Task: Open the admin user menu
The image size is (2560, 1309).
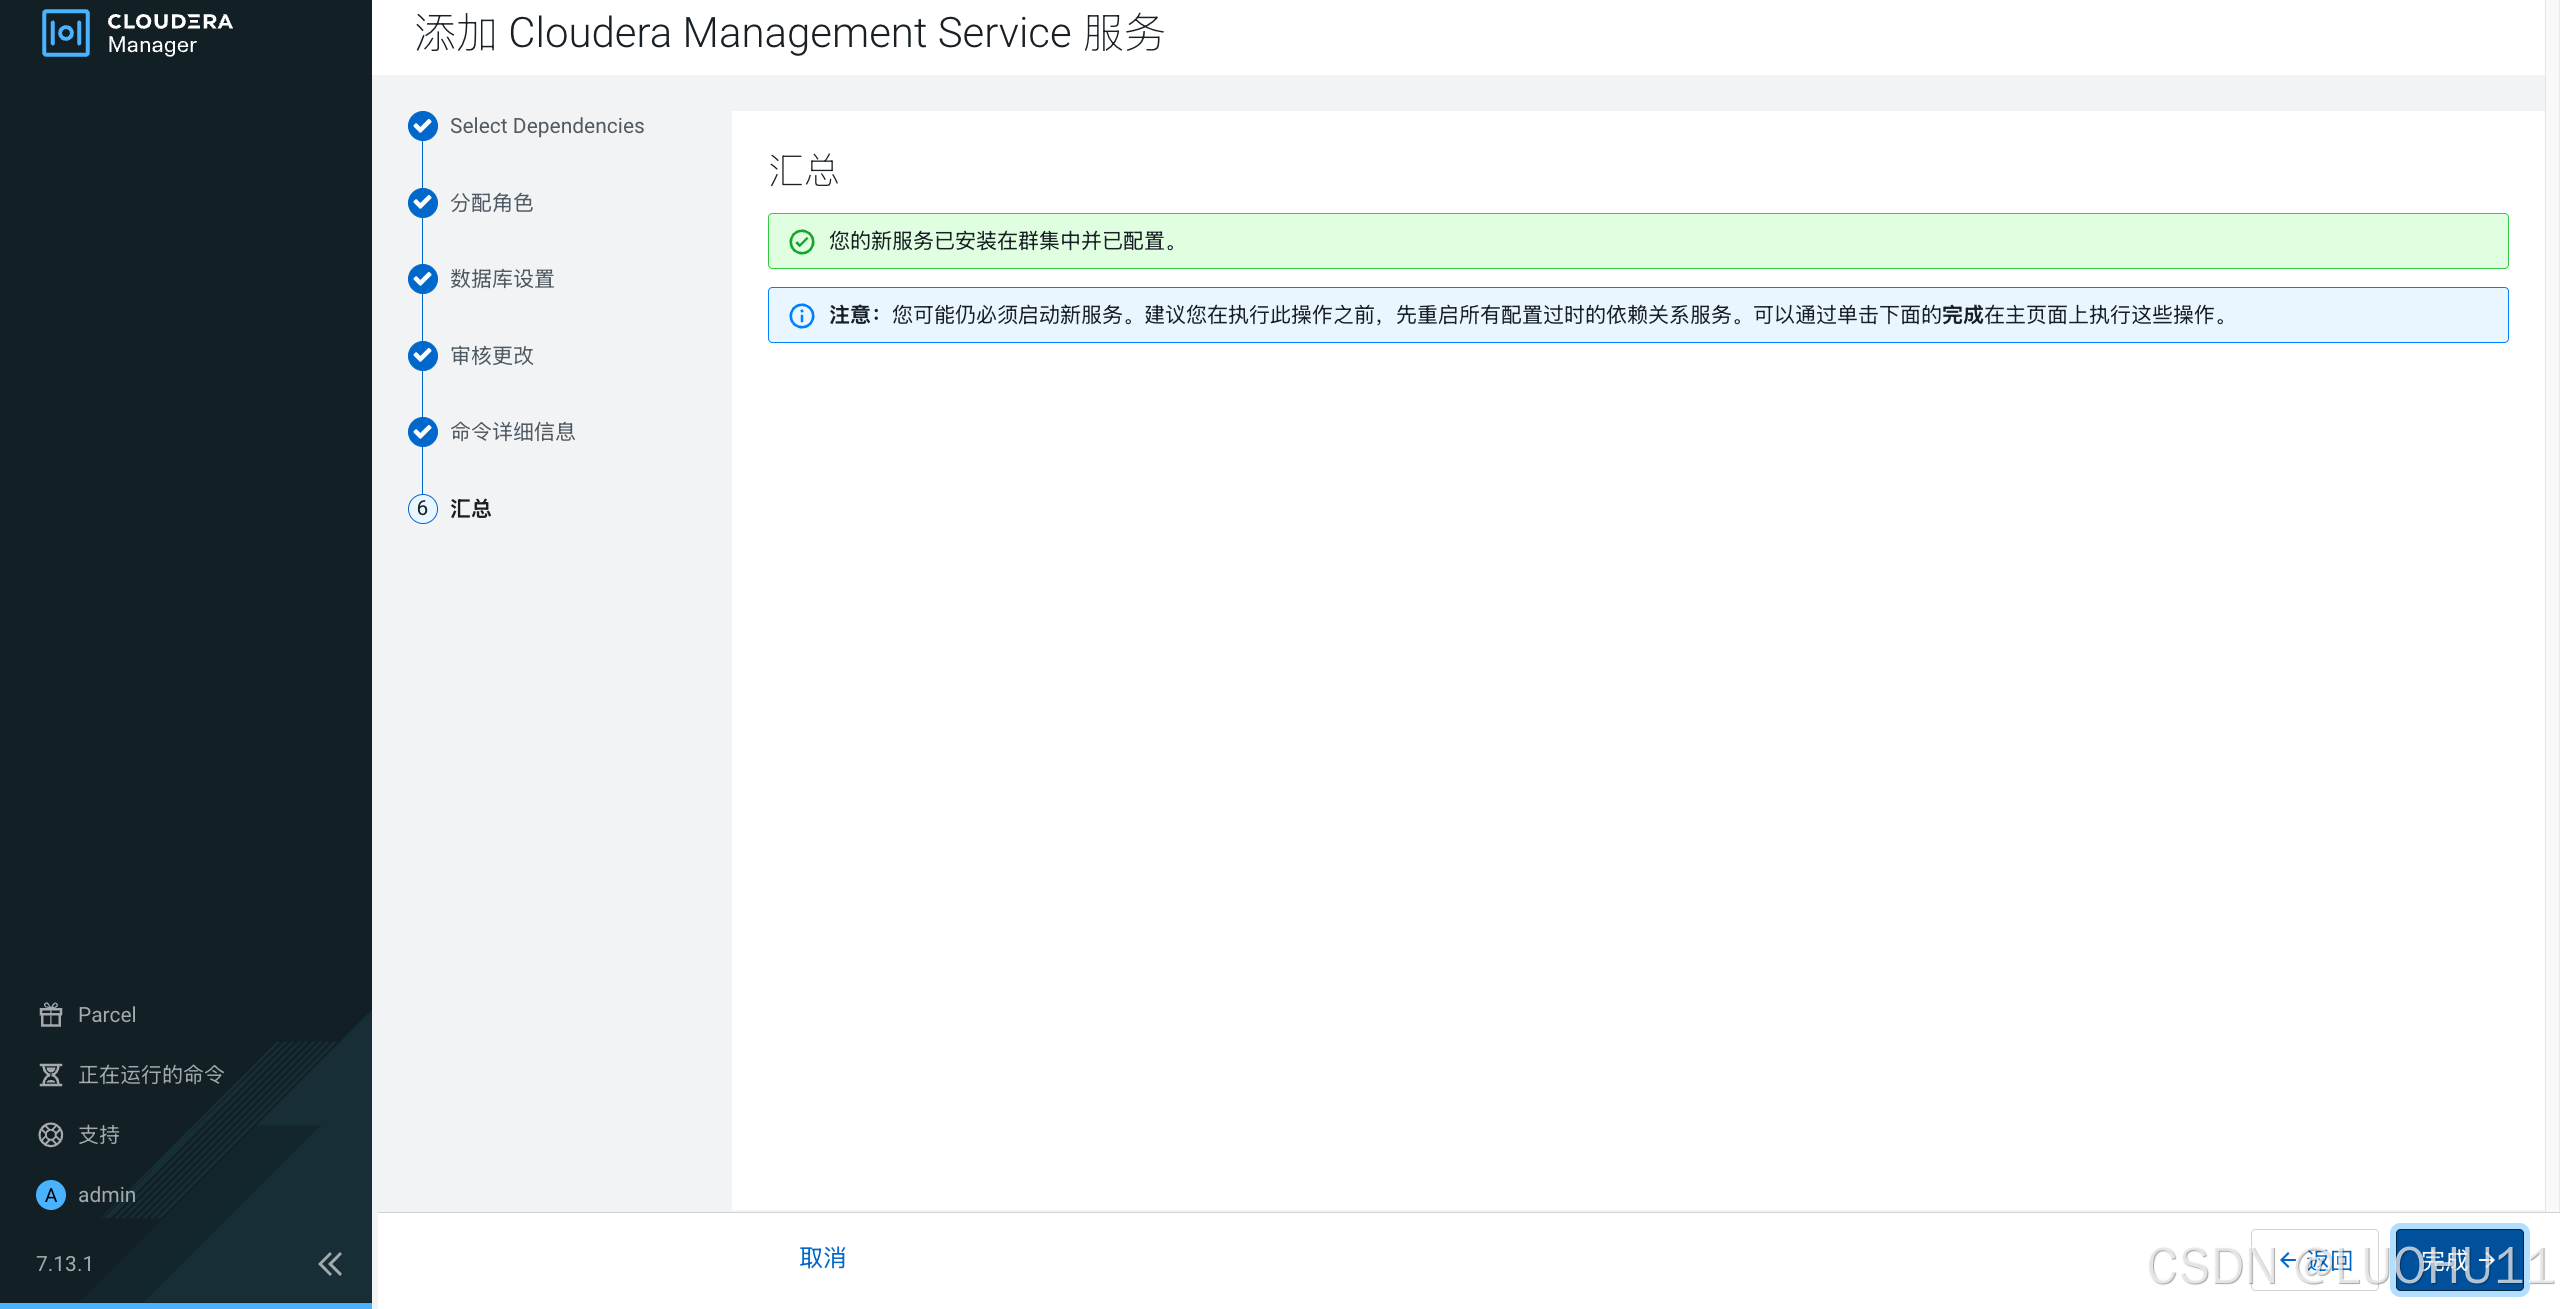Action: tap(107, 1195)
